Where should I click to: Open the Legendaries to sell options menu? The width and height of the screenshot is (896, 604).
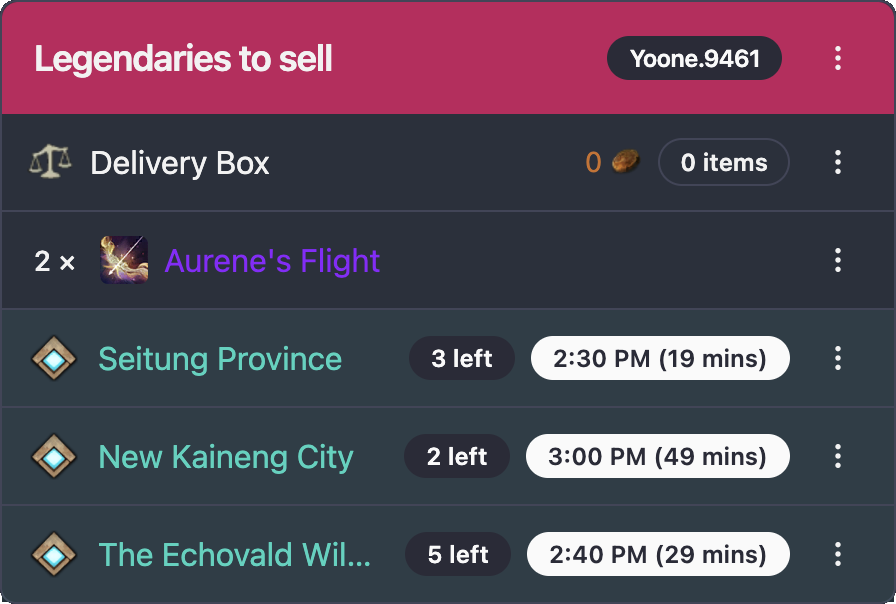pos(838,58)
